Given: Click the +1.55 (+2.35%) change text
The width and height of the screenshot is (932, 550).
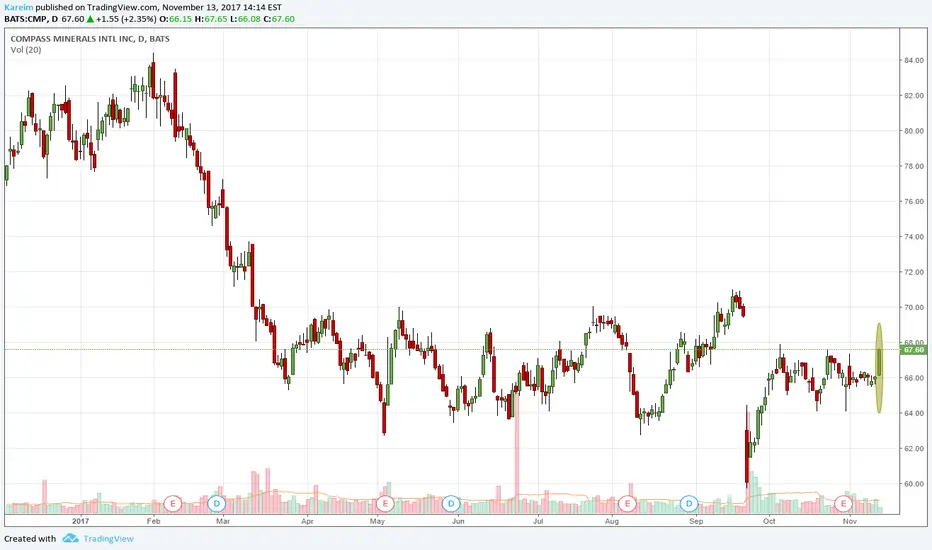Looking at the screenshot, I should [x=126, y=19].
